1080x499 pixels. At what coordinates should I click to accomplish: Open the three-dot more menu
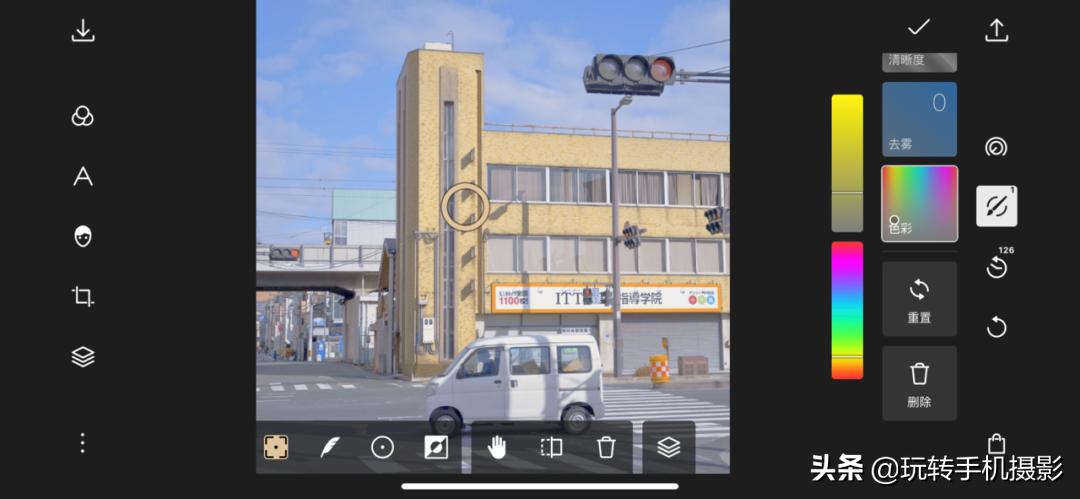[x=83, y=442]
